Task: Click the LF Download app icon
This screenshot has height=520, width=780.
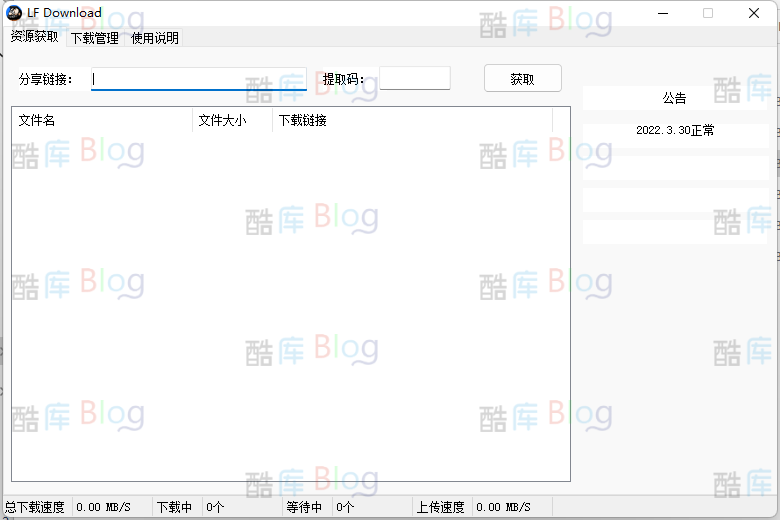Action: click(14, 13)
